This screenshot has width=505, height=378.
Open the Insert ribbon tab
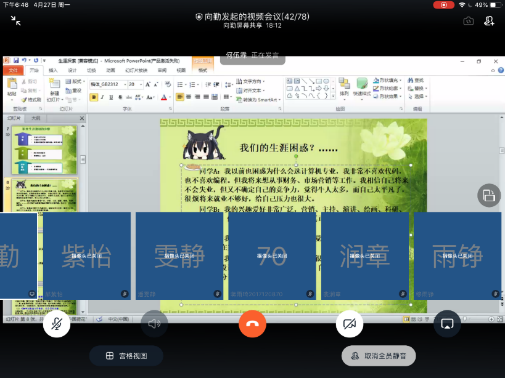click(53, 70)
